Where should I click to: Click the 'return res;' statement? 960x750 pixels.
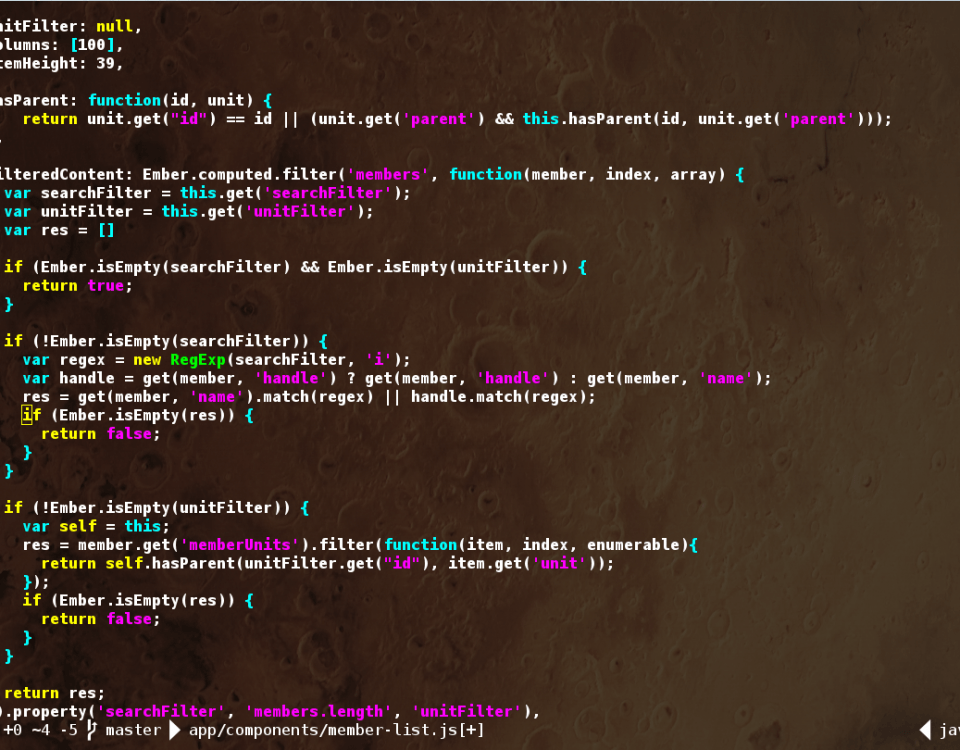pyautogui.click(x=54, y=692)
